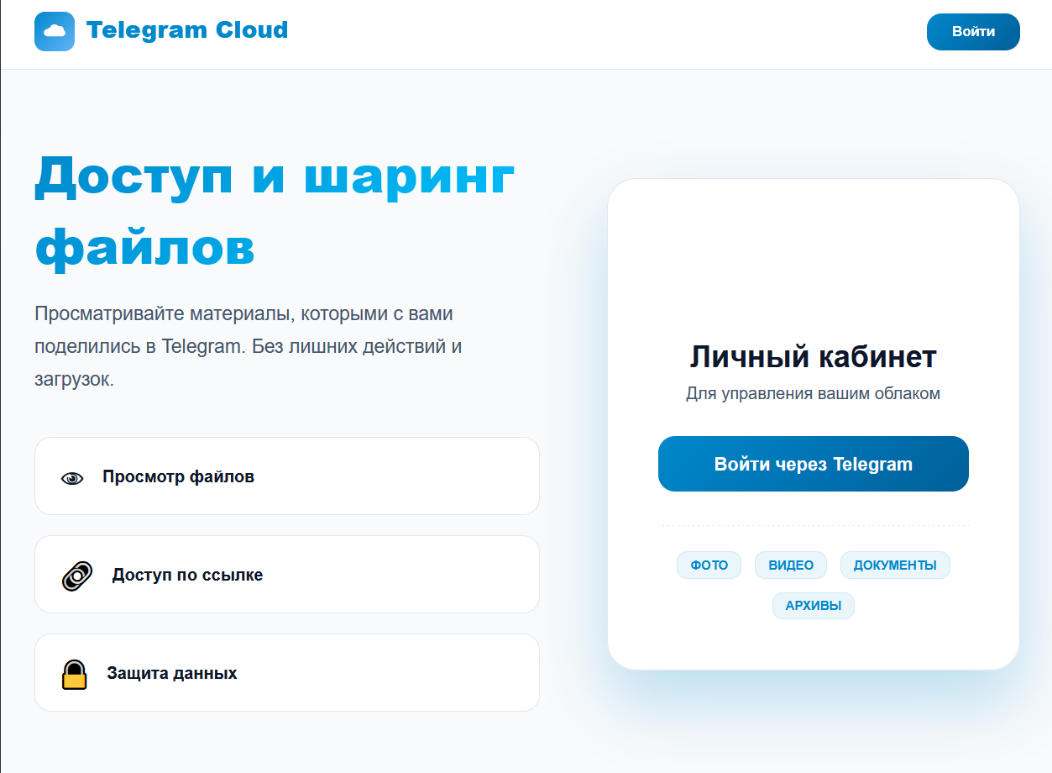Select the АРХИВЫ tag

point(813,605)
